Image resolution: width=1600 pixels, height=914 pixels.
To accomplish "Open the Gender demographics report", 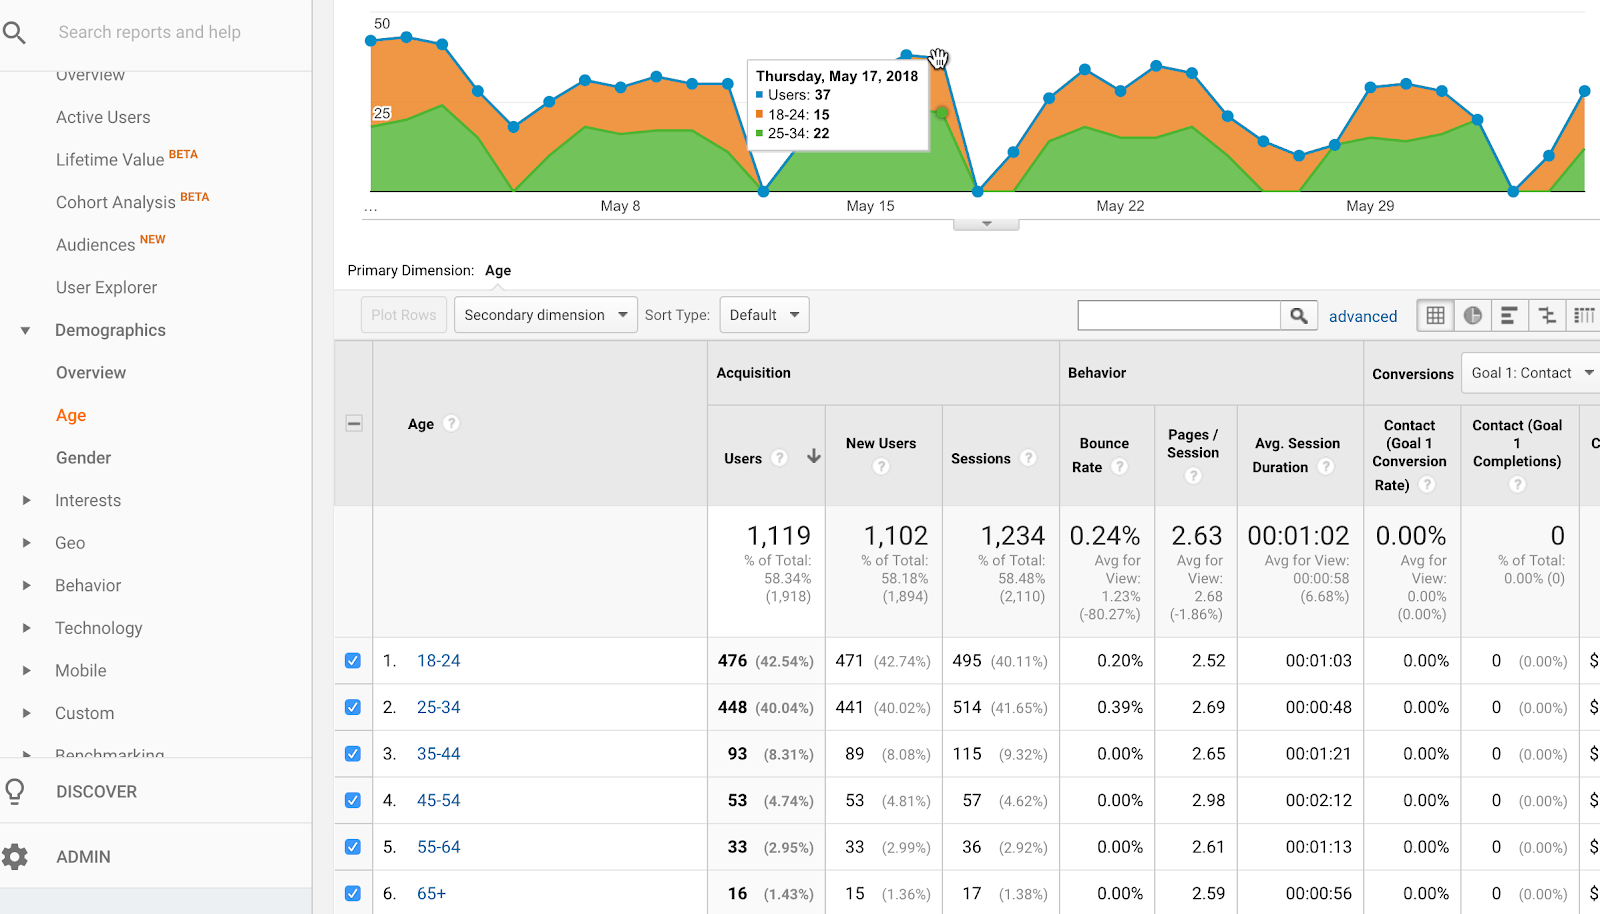I will tap(84, 458).
